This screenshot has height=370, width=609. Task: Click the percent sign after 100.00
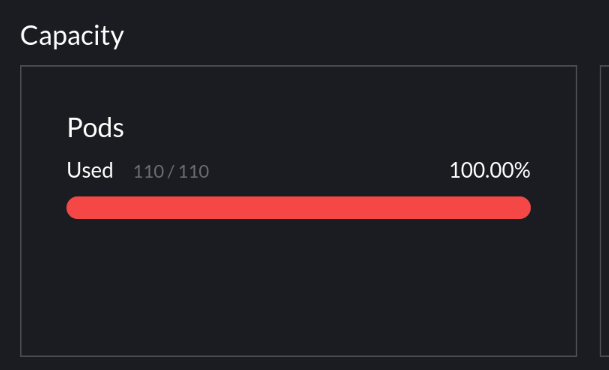522,170
